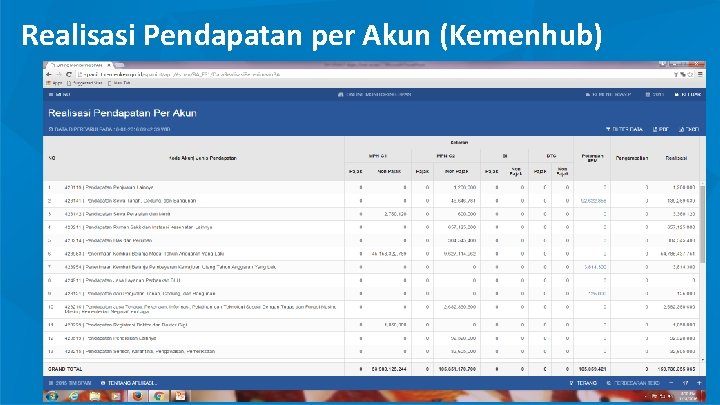Open TENTANG APLIKASI in the footer
The height and width of the screenshot is (405, 720).
click(129, 383)
